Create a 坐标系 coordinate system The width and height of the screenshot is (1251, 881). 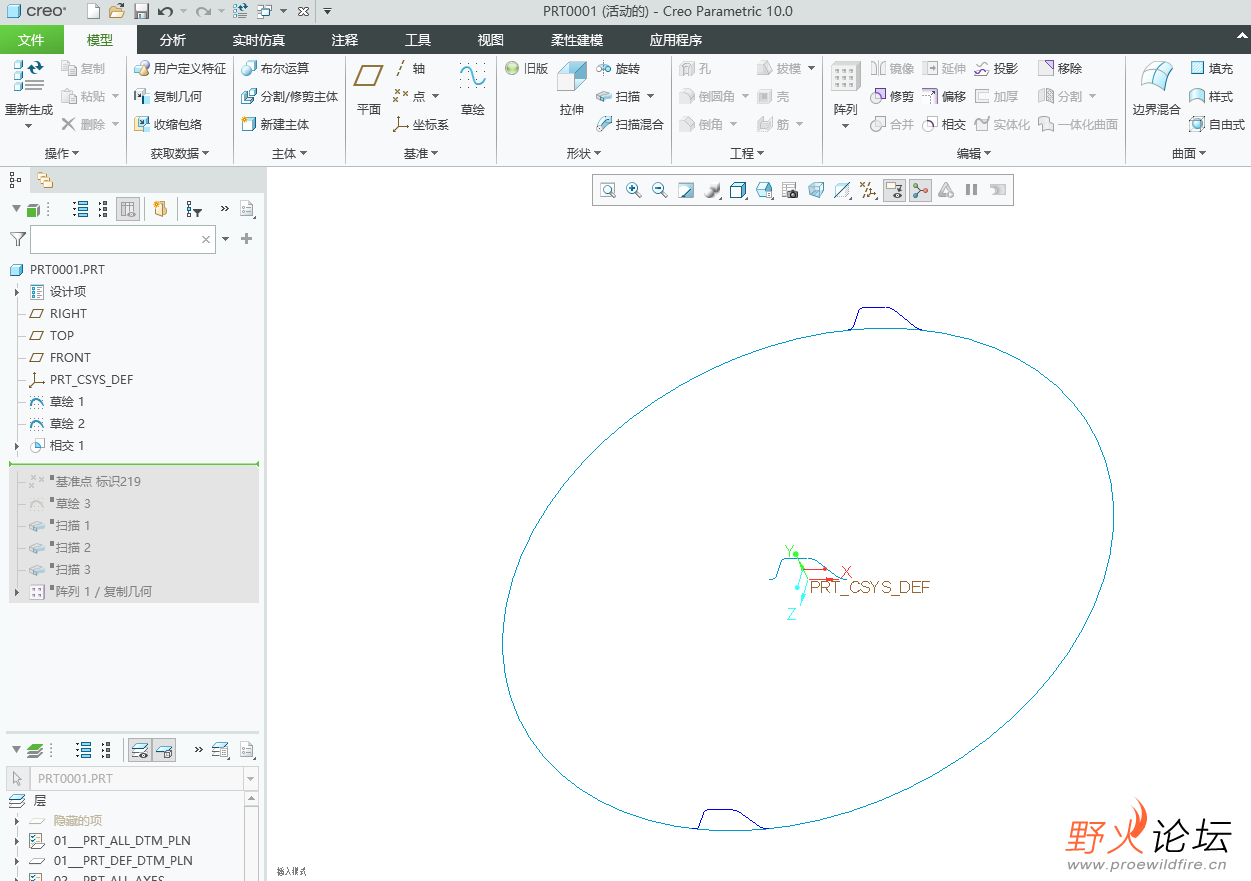(x=421, y=124)
